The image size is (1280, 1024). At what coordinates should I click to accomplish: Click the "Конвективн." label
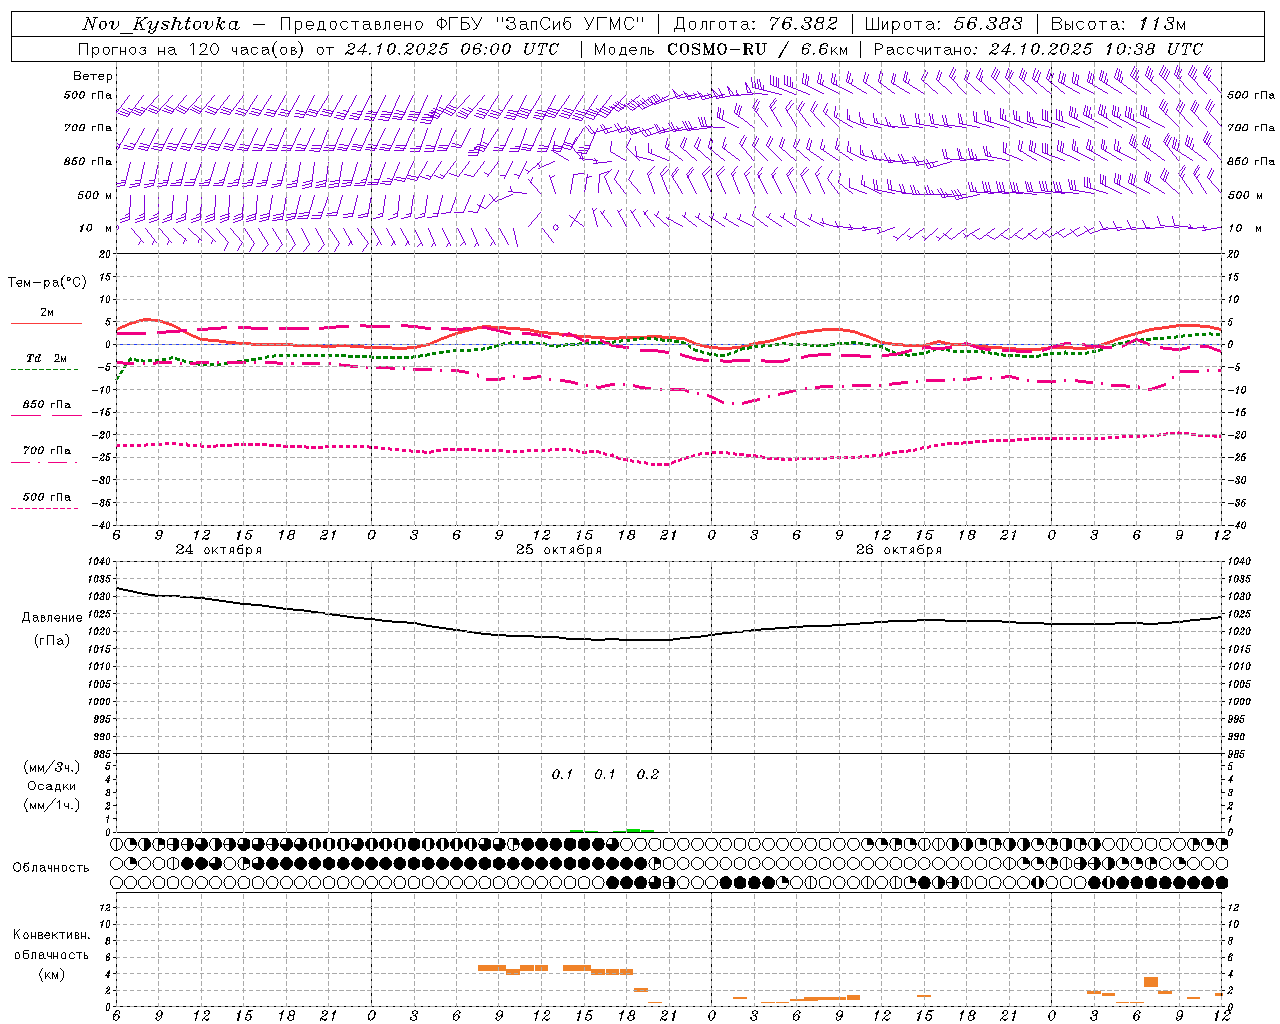tap(51, 935)
